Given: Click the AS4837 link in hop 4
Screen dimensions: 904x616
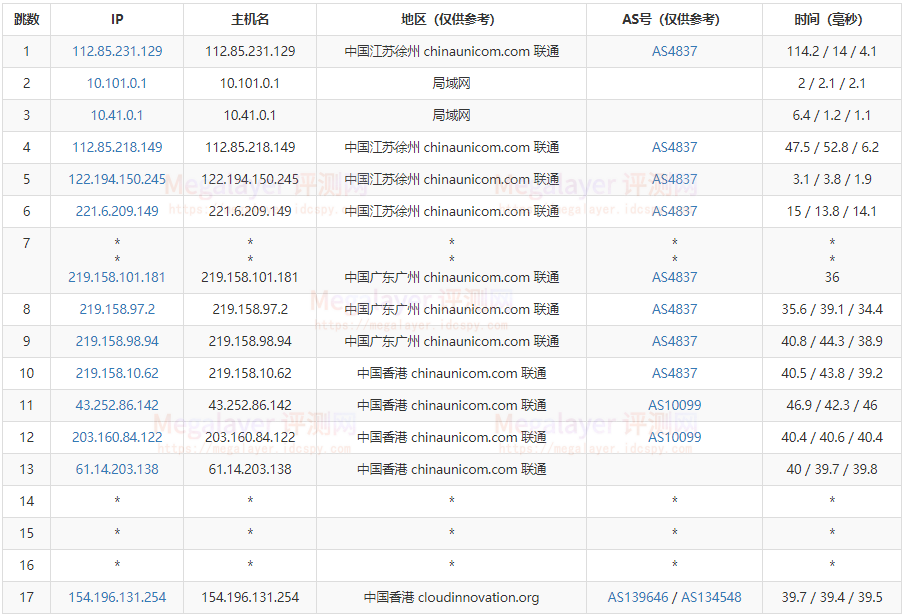Looking at the screenshot, I should coord(675,147).
